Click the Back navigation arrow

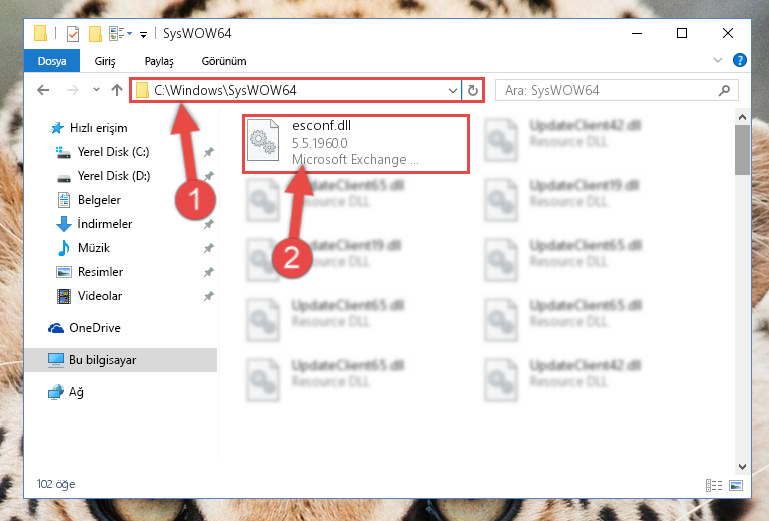point(43,90)
